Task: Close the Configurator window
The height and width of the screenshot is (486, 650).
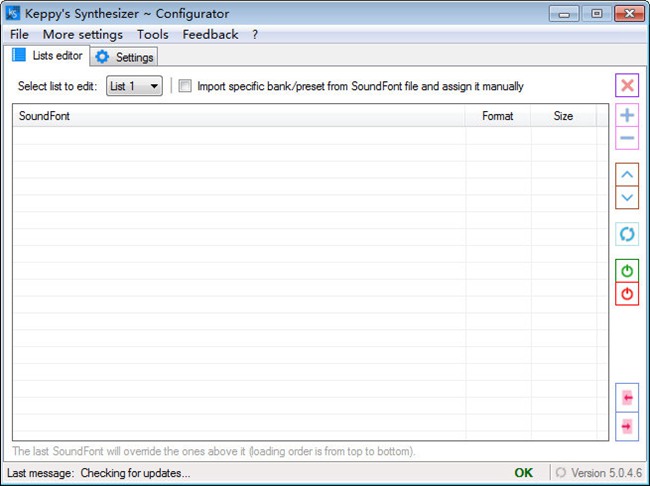Action: [x=629, y=14]
